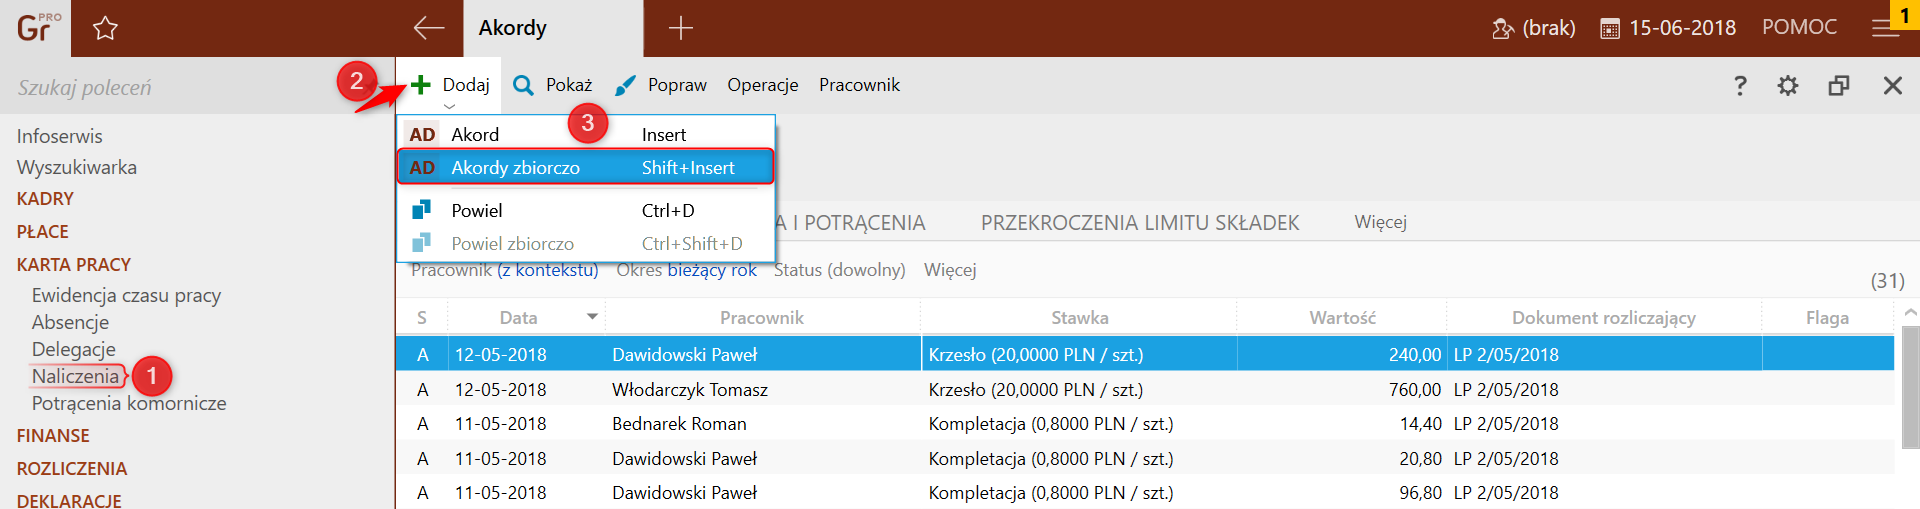Open Wyszukiwarka in the sidebar
This screenshot has height=509, width=1920.
coord(77,167)
